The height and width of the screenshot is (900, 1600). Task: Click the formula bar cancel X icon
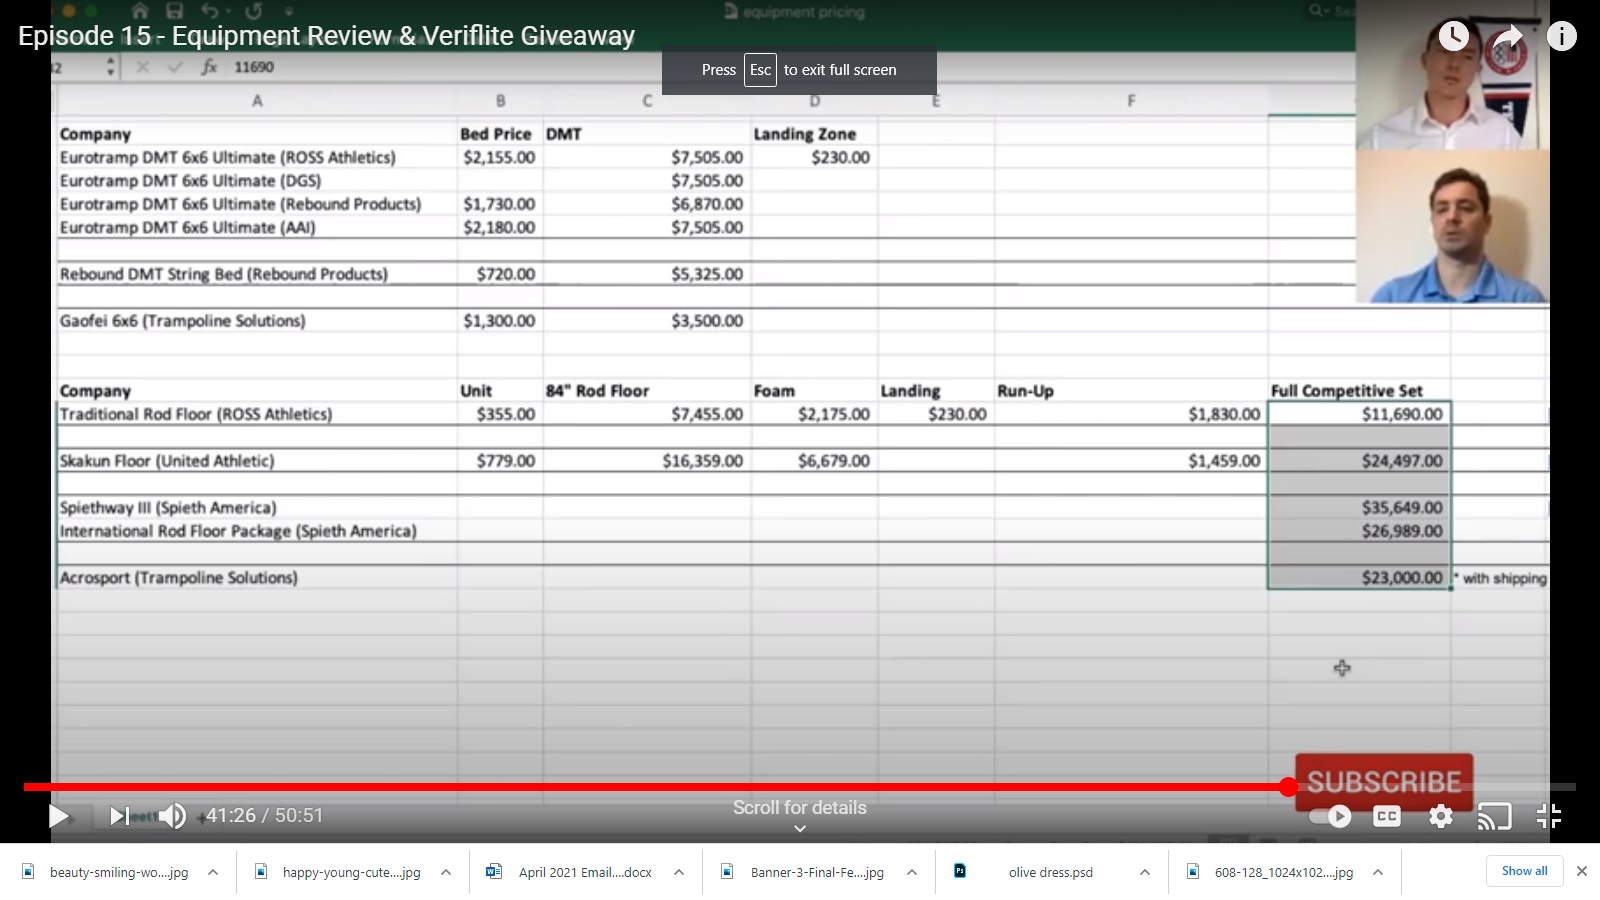[143, 67]
